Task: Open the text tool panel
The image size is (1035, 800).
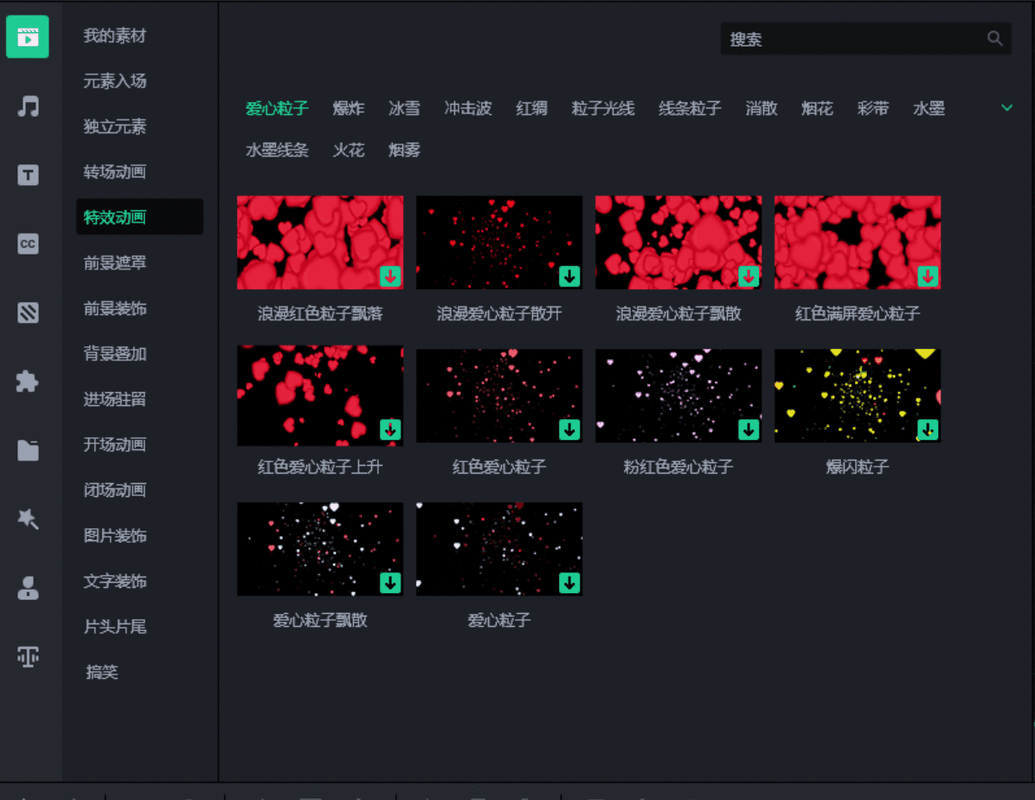Action: pyautogui.click(x=27, y=174)
